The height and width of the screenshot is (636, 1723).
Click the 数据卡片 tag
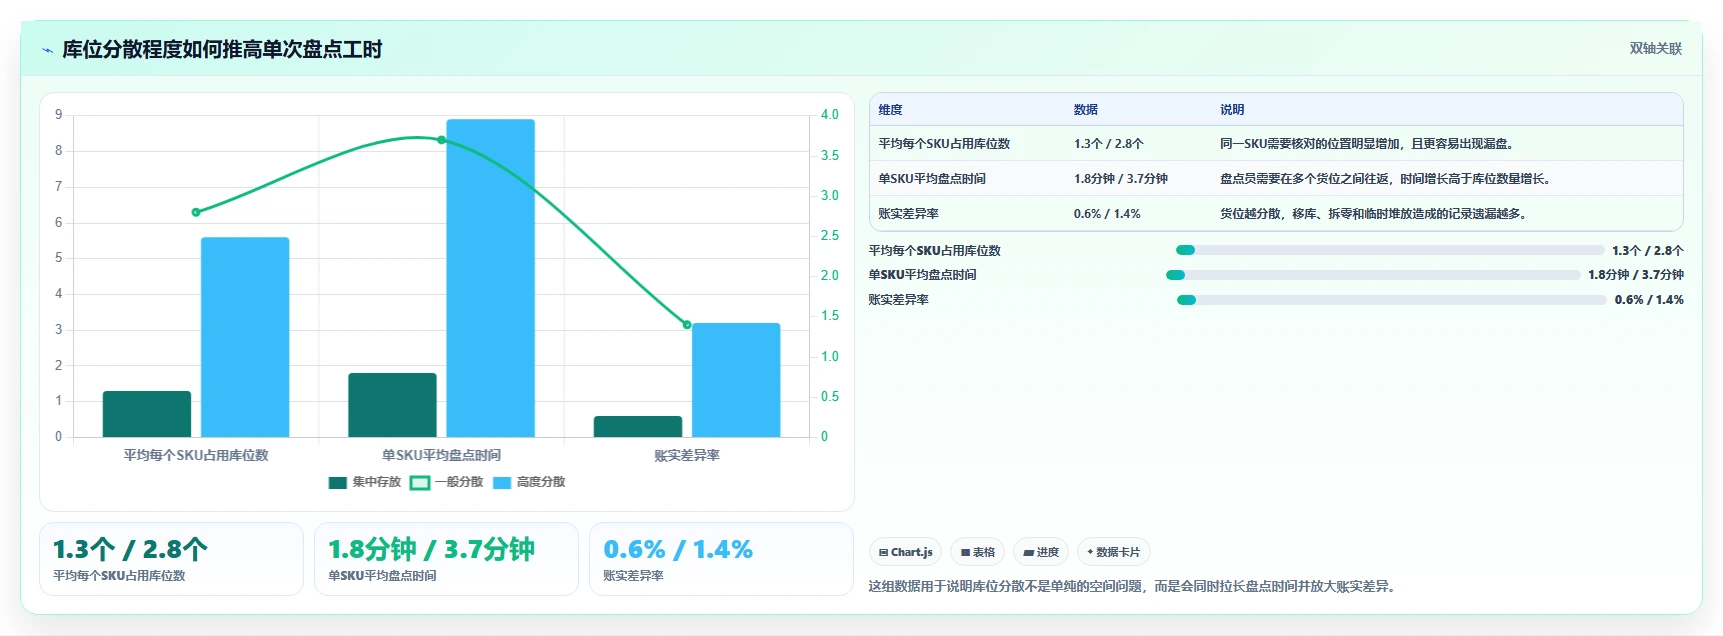click(x=1113, y=552)
